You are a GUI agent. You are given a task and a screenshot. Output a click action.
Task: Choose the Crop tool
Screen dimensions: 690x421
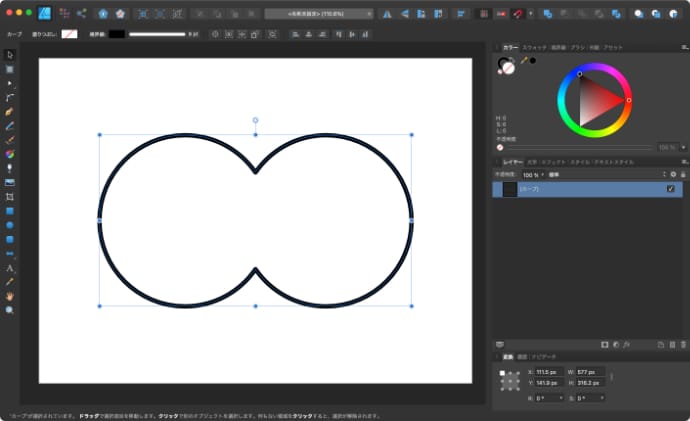point(10,197)
